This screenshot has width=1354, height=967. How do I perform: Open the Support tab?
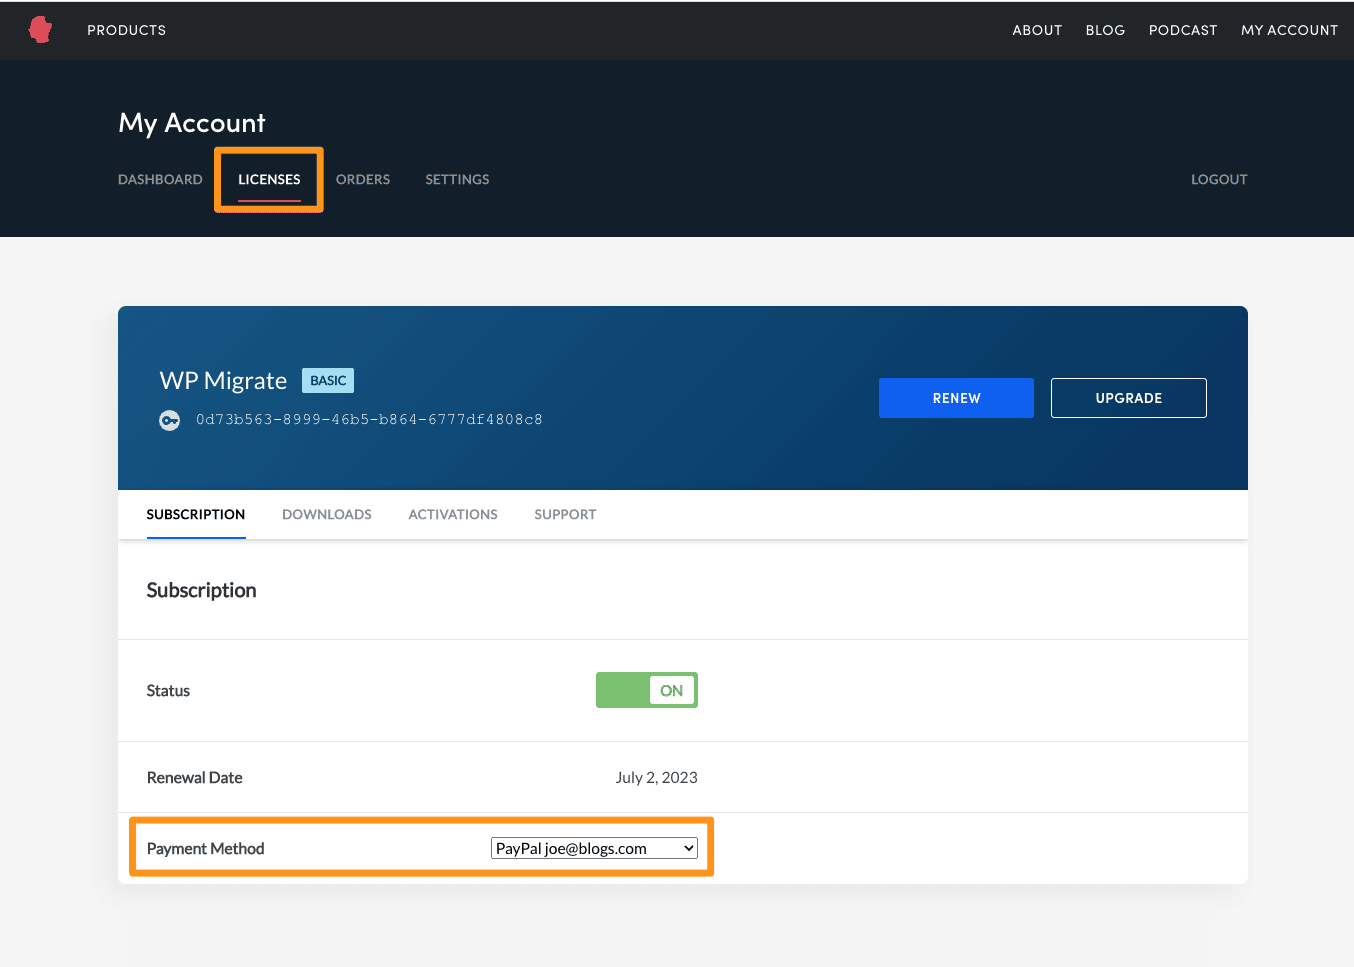[x=564, y=514]
